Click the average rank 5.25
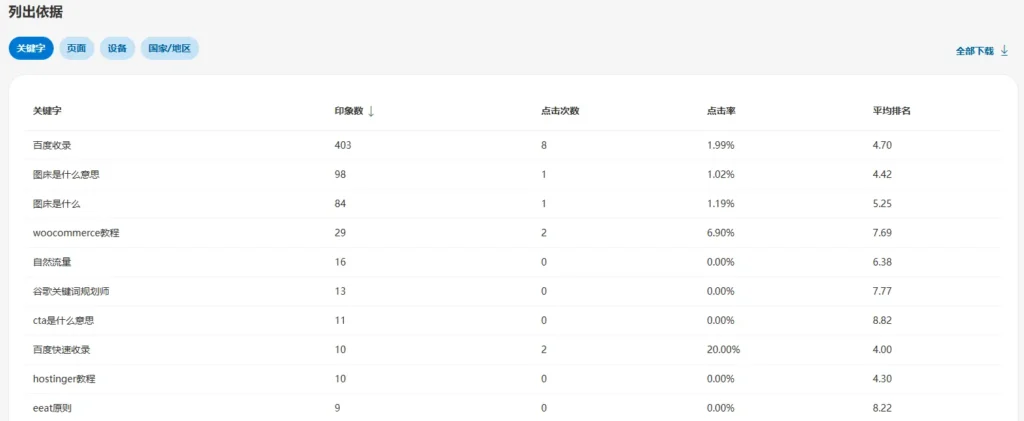This screenshot has width=1024, height=421. tap(882, 204)
